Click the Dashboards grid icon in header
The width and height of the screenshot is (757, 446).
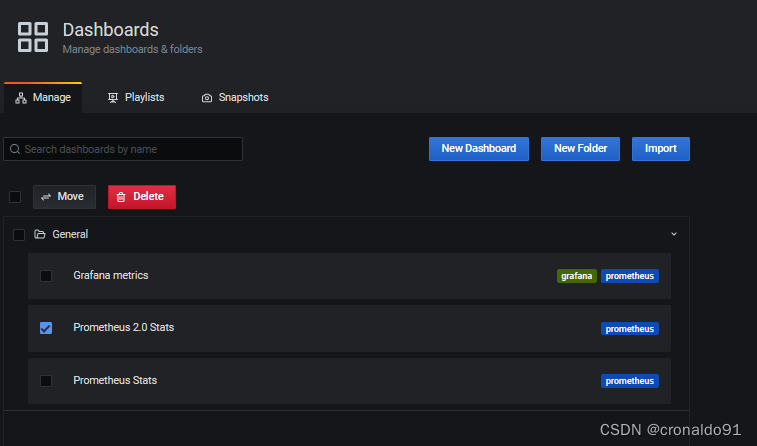click(x=33, y=37)
